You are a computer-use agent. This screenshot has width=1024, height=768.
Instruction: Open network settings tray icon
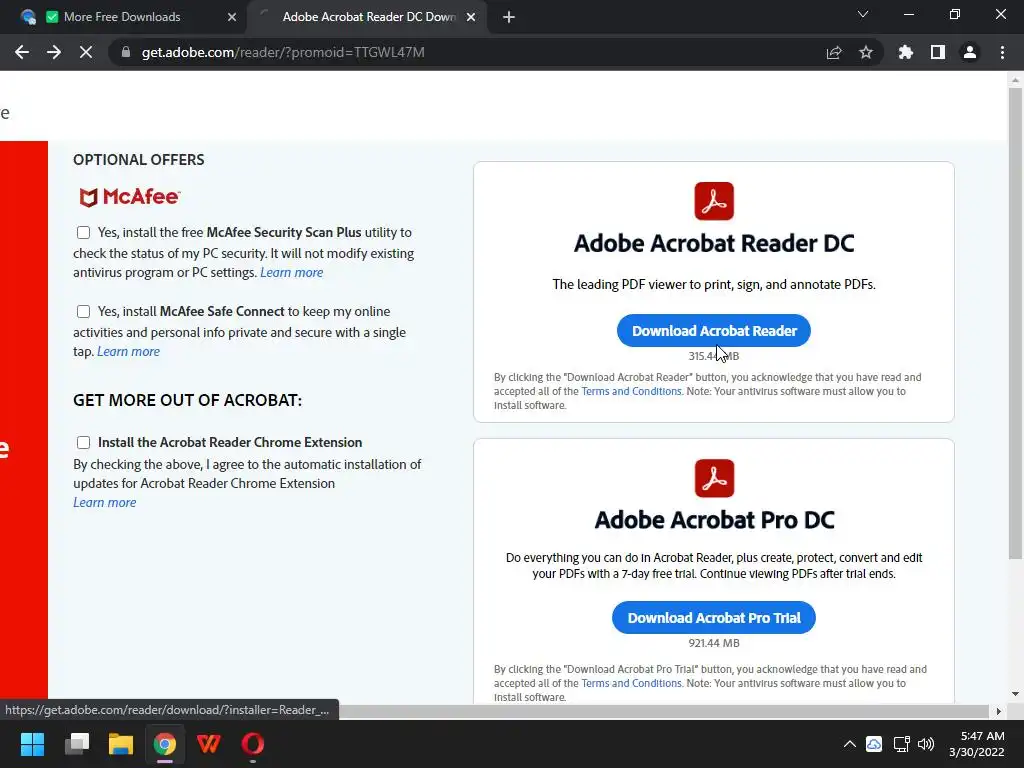click(901, 744)
